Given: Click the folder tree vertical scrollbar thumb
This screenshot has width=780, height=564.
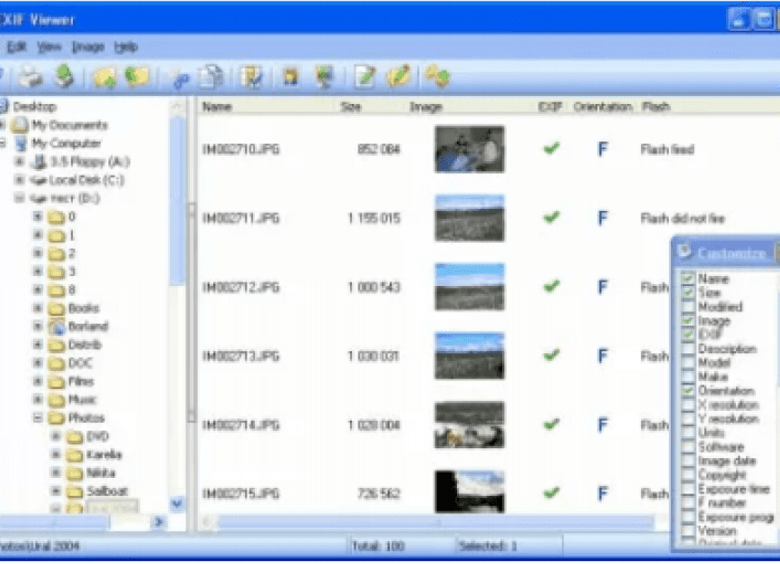Looking at the screenshot, I should tap(177, 201).
